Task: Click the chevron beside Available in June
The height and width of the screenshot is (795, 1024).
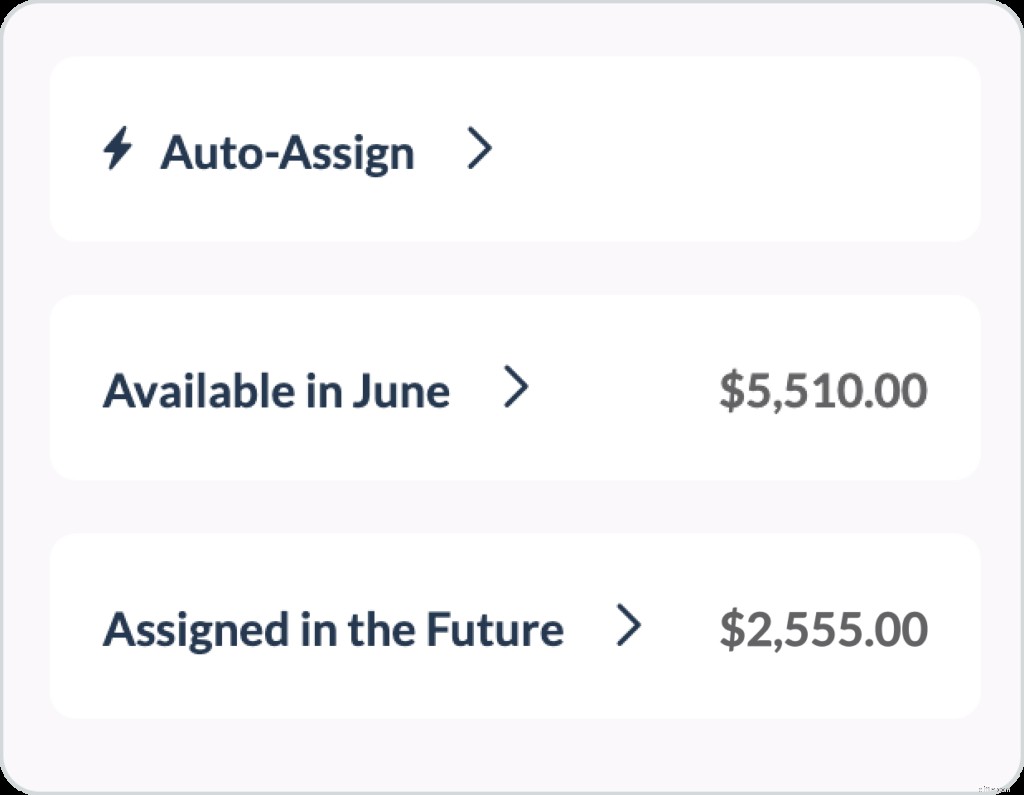Action: click(518, 387)
